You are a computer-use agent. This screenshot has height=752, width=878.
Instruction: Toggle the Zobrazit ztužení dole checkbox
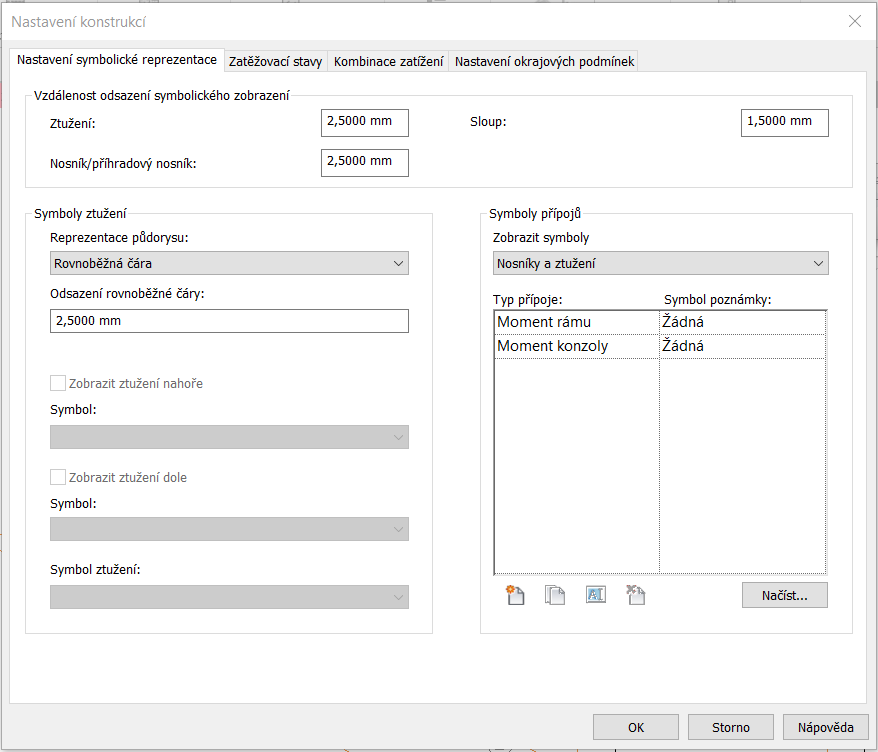[x=58, y=477]
